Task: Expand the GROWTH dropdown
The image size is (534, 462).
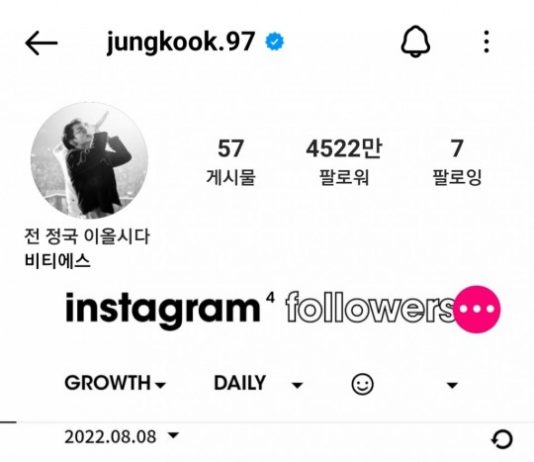Action: coord(115,383)
